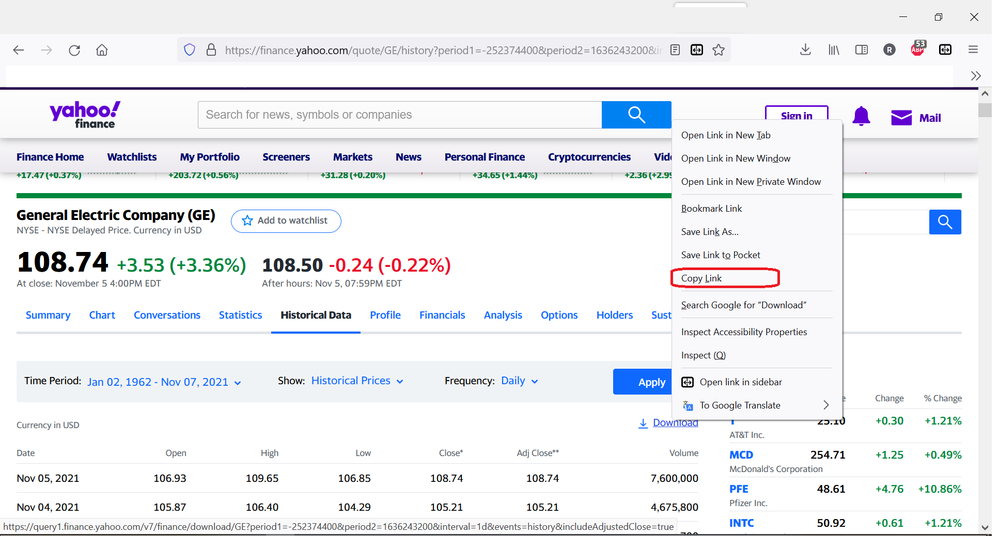Go back with the browser back arrow
Image resolution: width=999 pixels, height=536 pixels.
click(18, 50)
